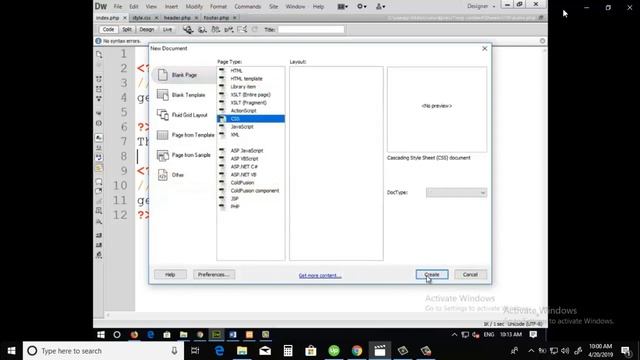640x360 pixels.
Task: Open the layout icon dropdown in menu bar
Action: tap(342, 7)
